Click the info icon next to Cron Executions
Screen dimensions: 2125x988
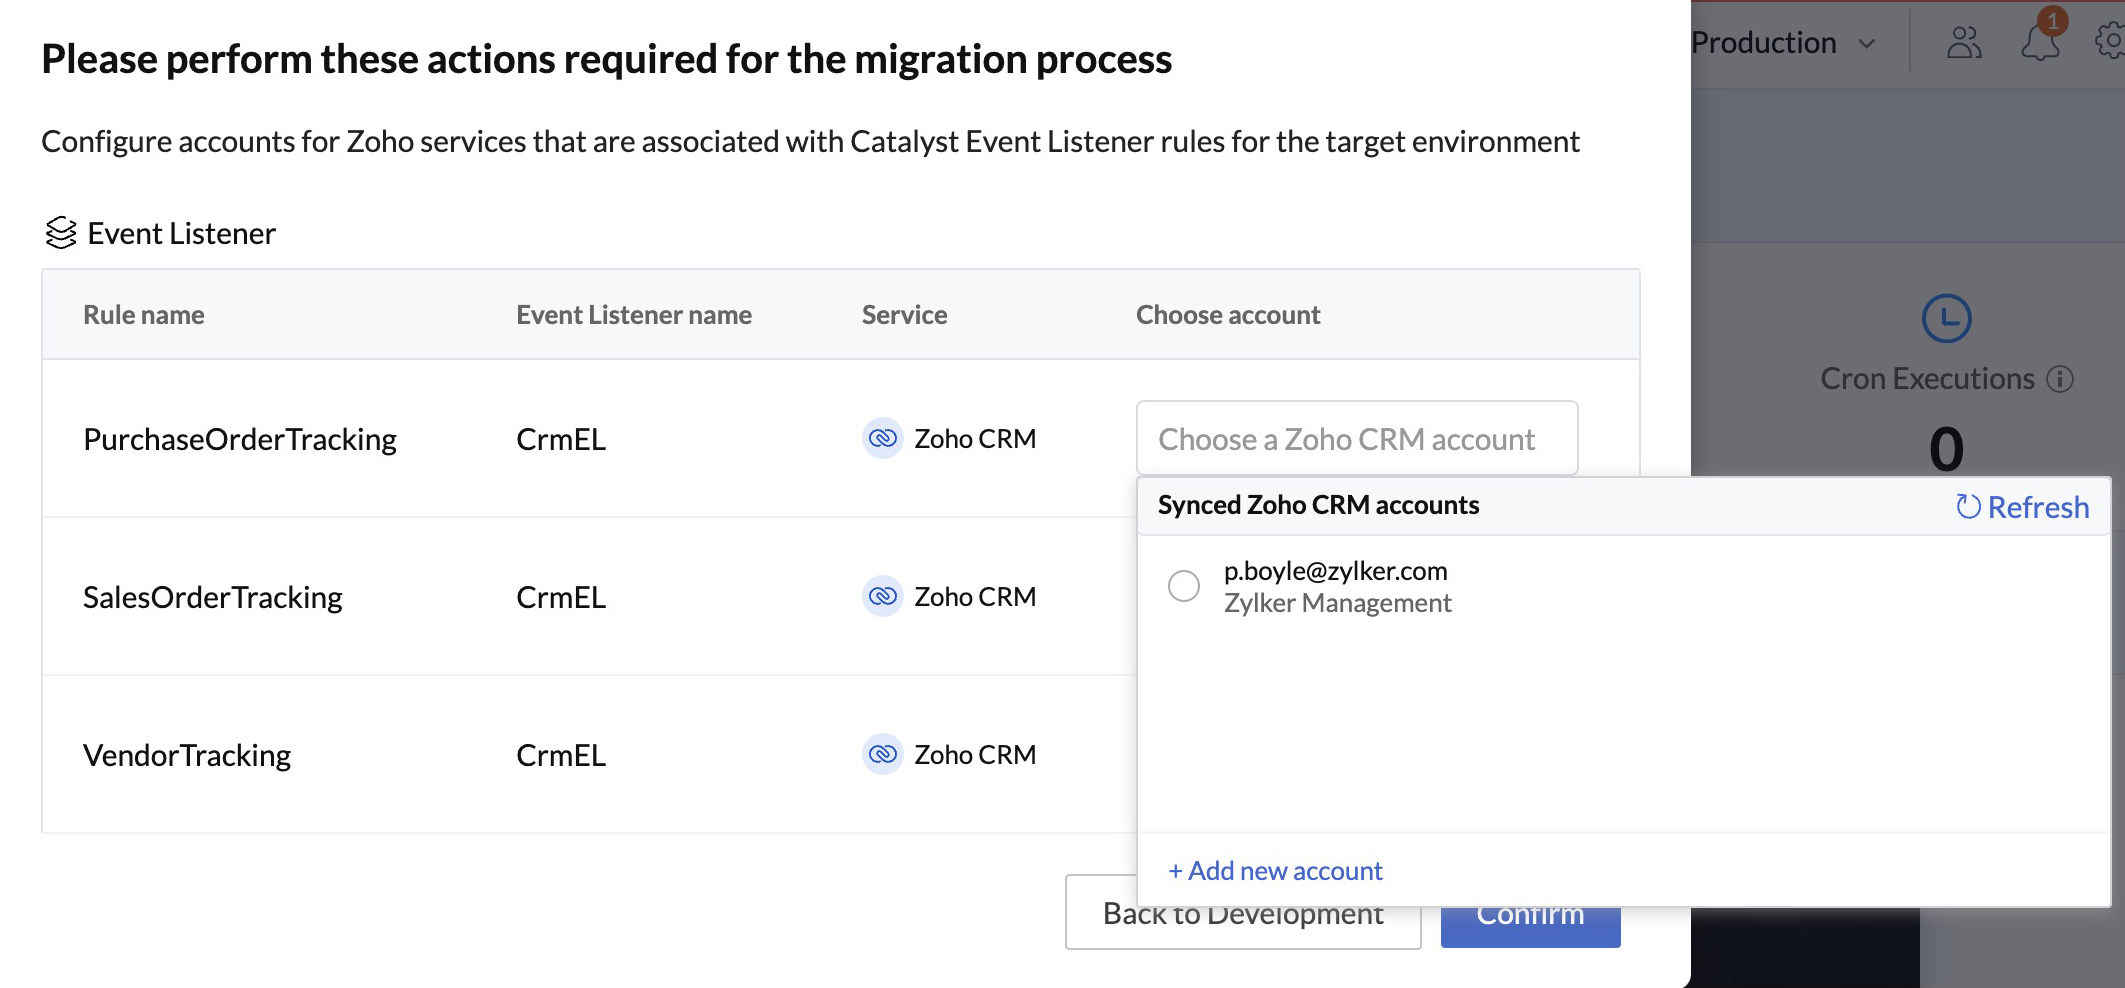pyautogui.click(x=2060, y=379)
